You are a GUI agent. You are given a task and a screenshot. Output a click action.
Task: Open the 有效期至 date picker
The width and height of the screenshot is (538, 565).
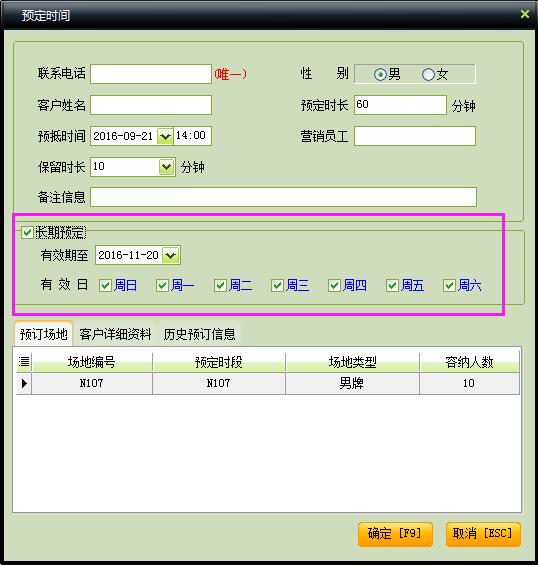pyautogui.click(x=170, y=255)
